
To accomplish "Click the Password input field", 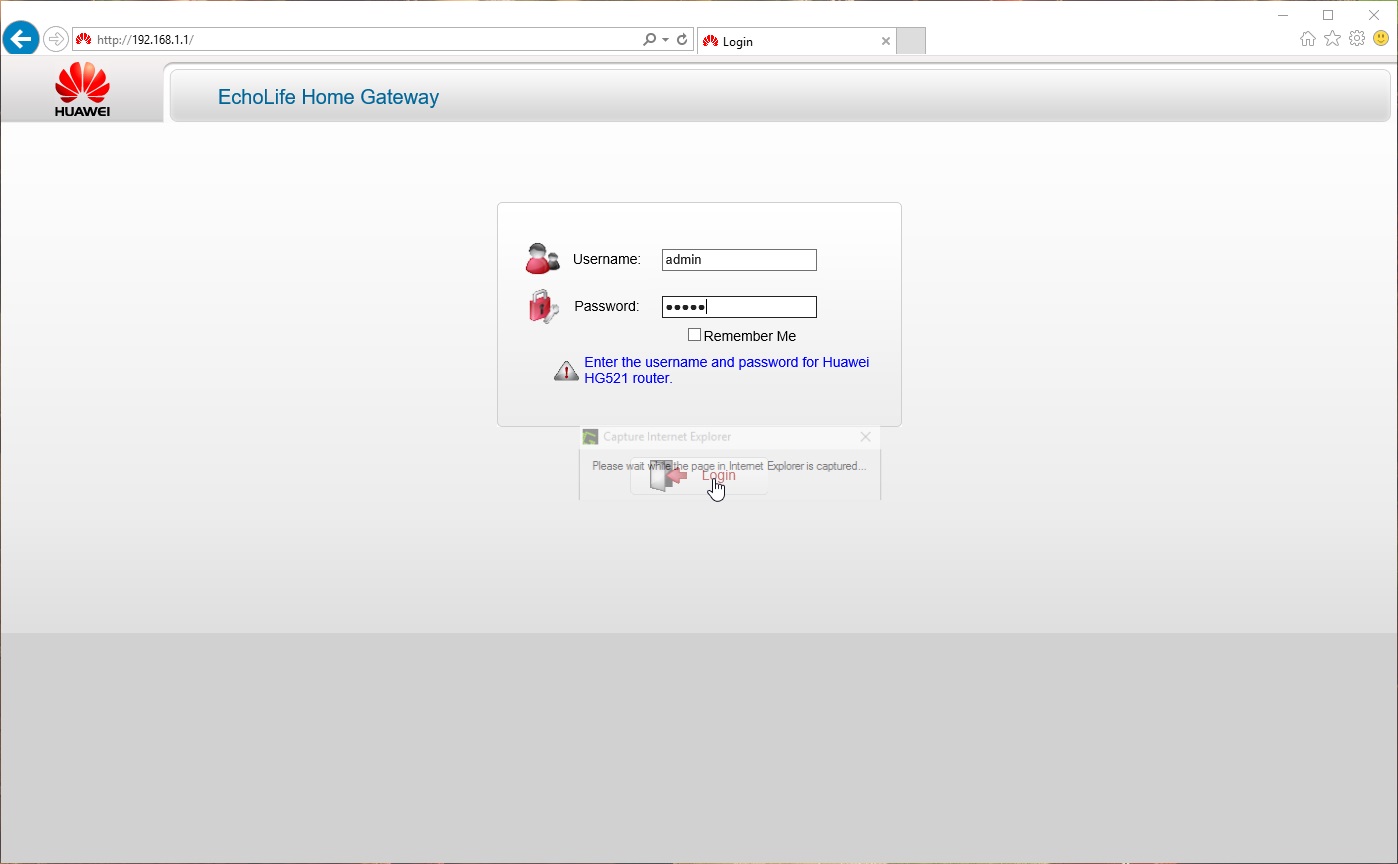I will pos(739,307).
